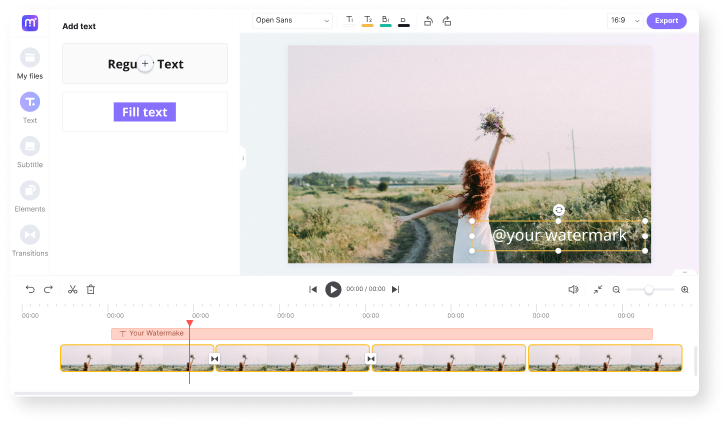The width and height of the screenshot is (726, 424).
Task: Click the zoom in magnifier icon
Action: pyautogui.click(x=685, y=289)
